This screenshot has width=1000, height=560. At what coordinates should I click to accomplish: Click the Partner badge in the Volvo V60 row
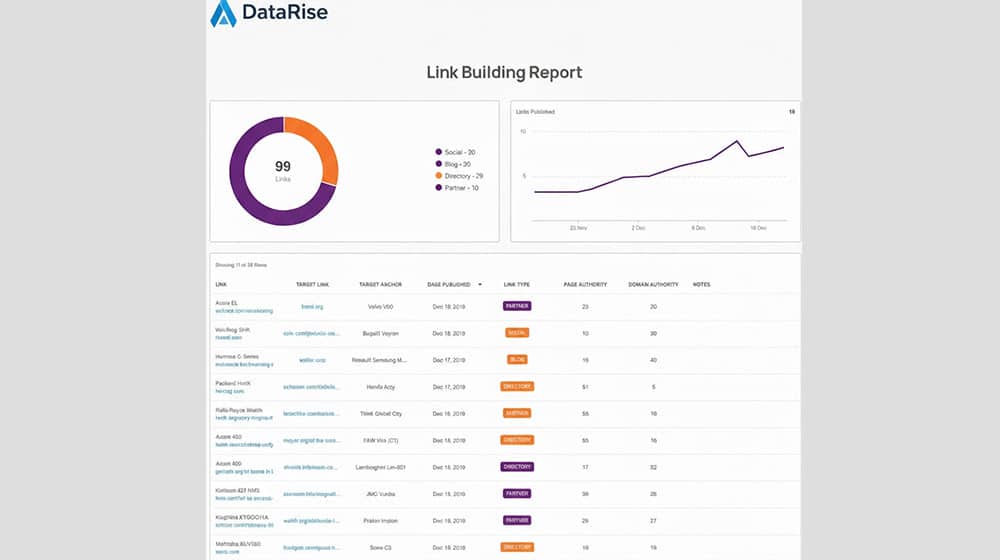point(517,306)
